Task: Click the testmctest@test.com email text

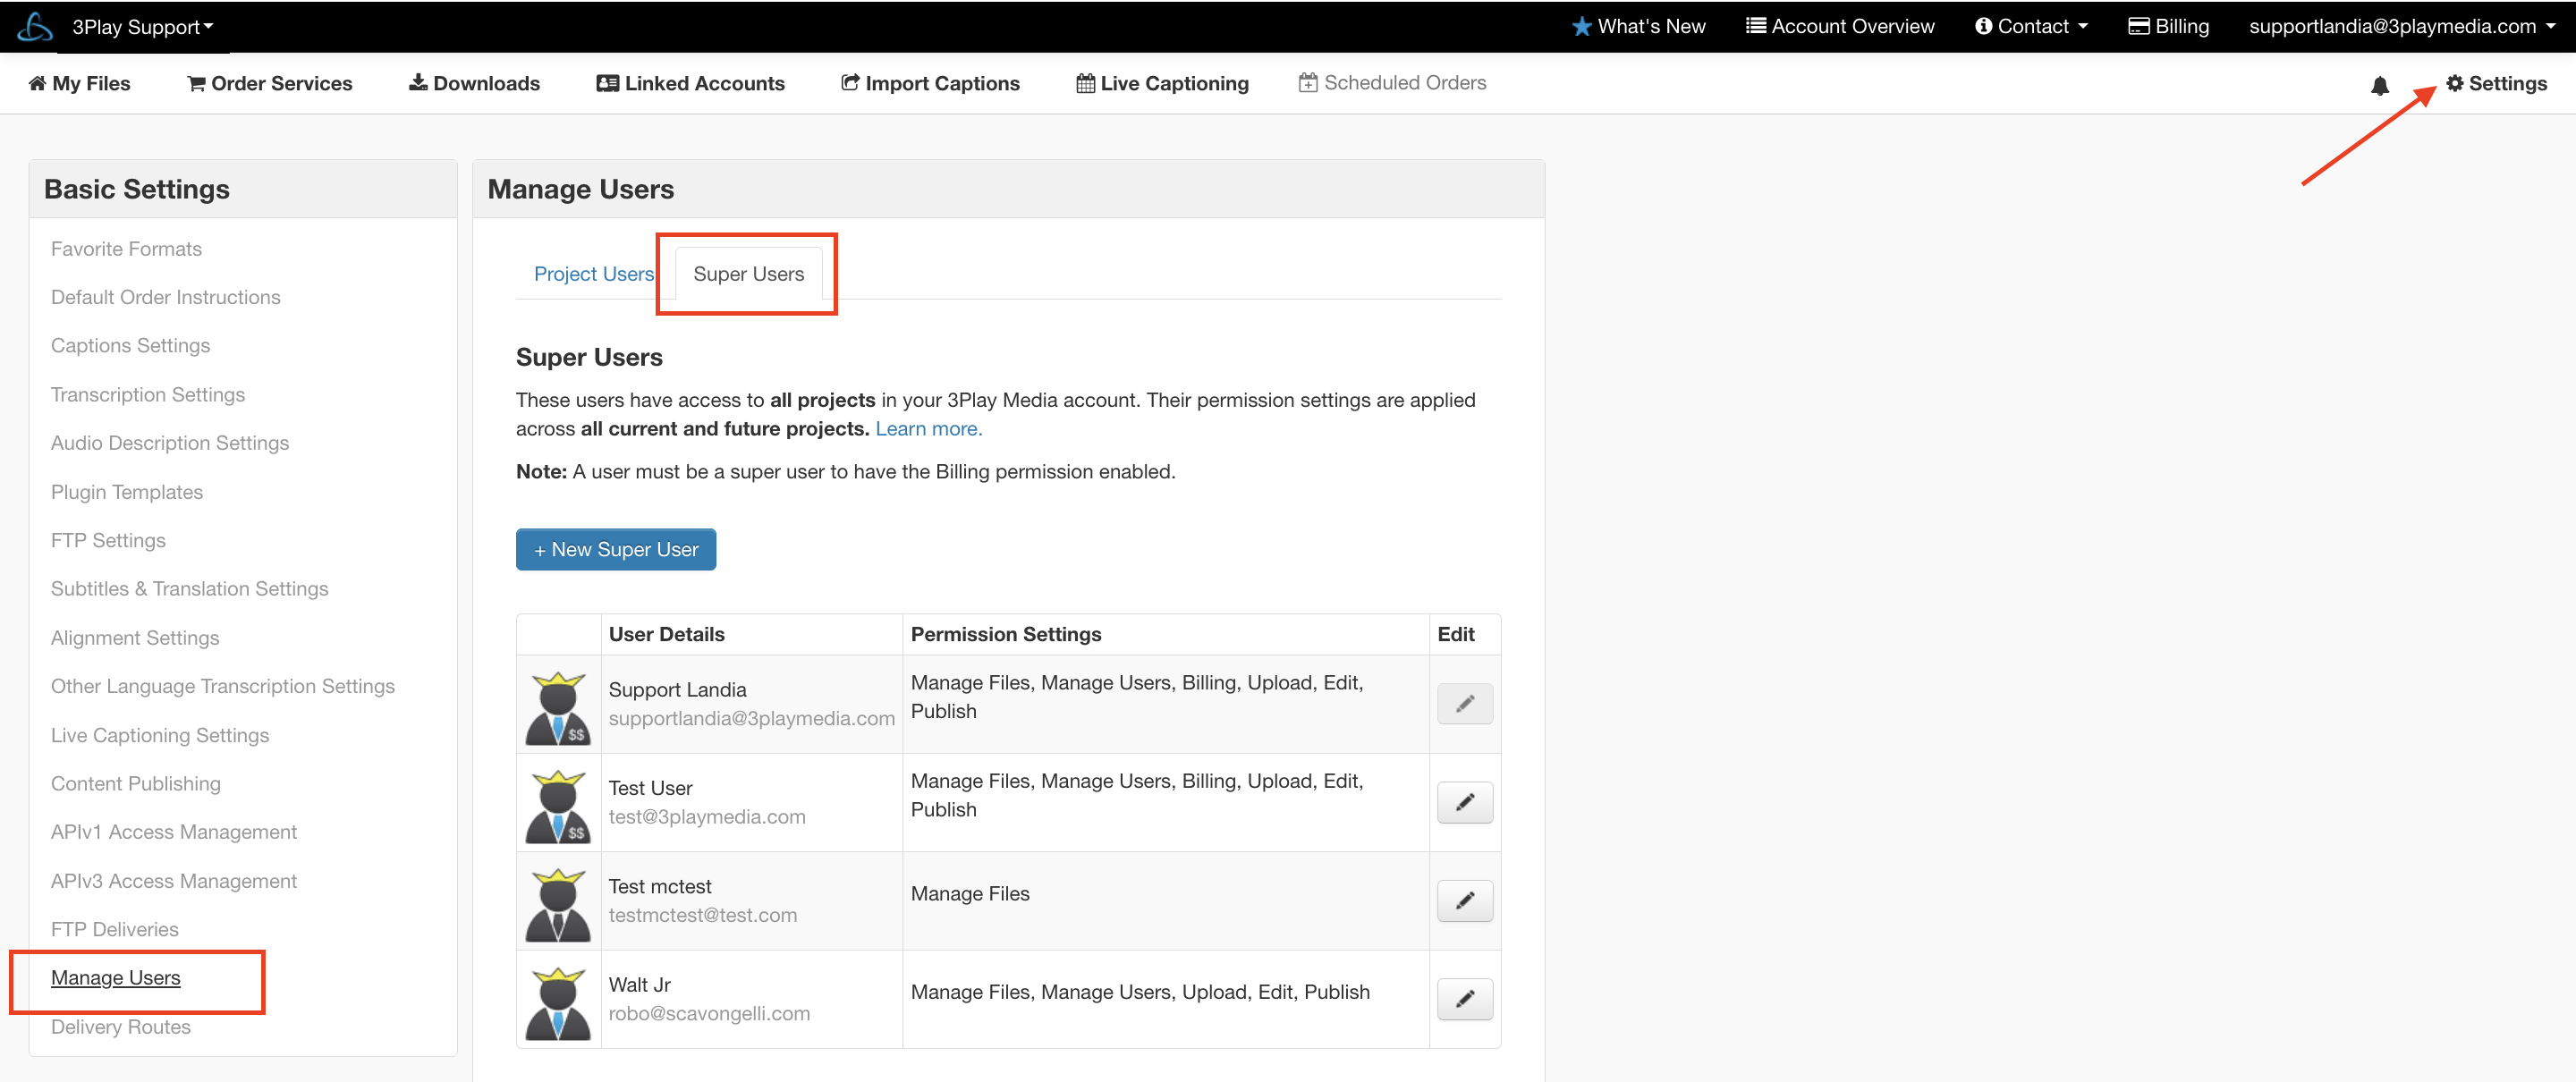Action: click(x=703, y=915)
